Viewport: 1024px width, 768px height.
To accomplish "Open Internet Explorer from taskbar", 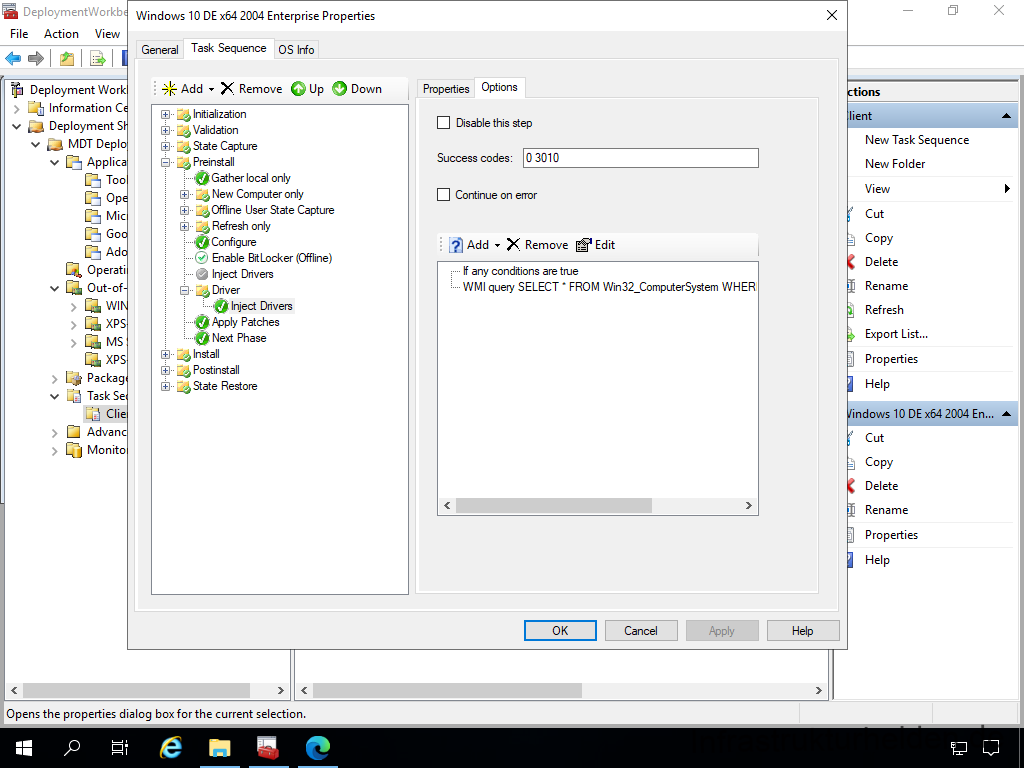I will [171, 748].
